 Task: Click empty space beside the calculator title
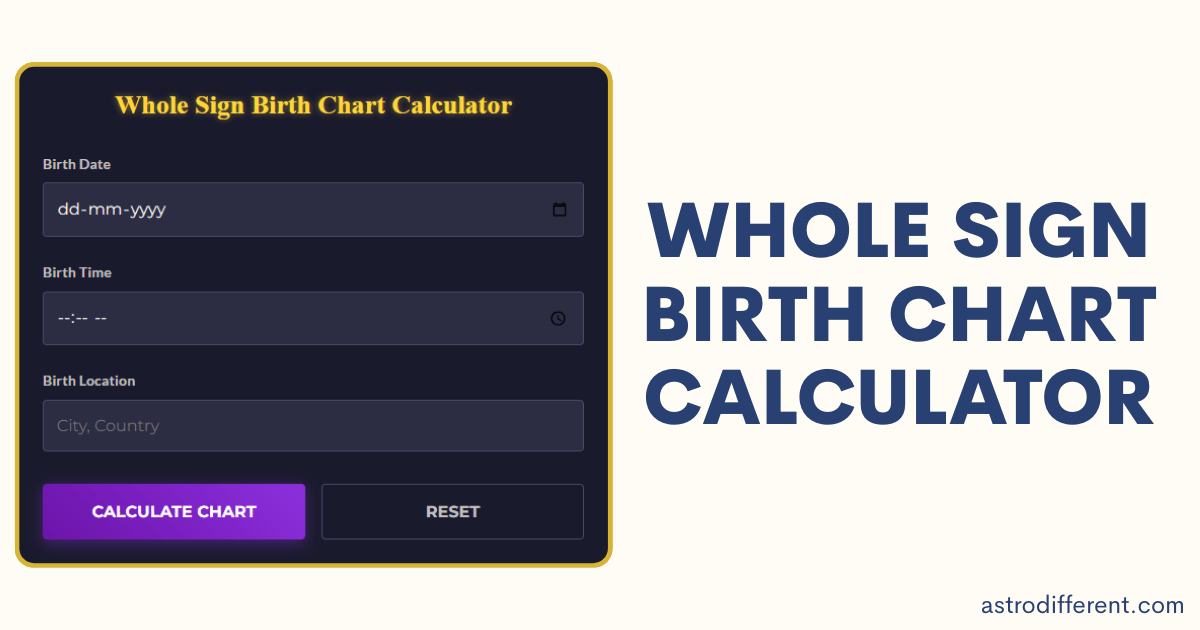[560, 105]
